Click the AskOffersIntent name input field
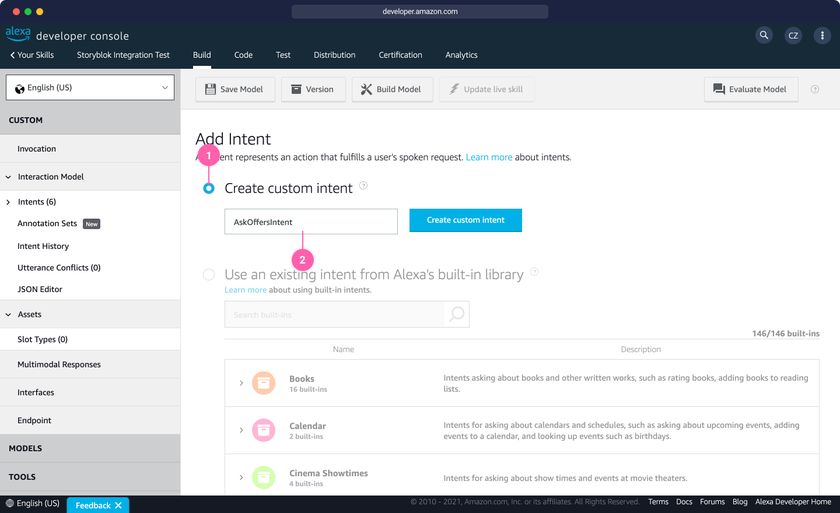Image resolution: width=840 pixels, height=513 pixels. 311,222
